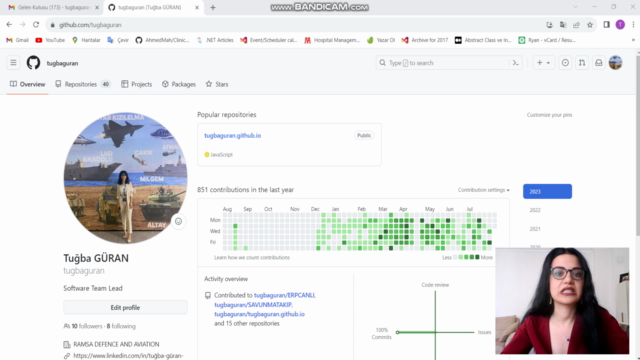The height and width of the screenshot is (360, 640).
Task: Go back with the browser back arrow
Action: click(x=9, y=24)
